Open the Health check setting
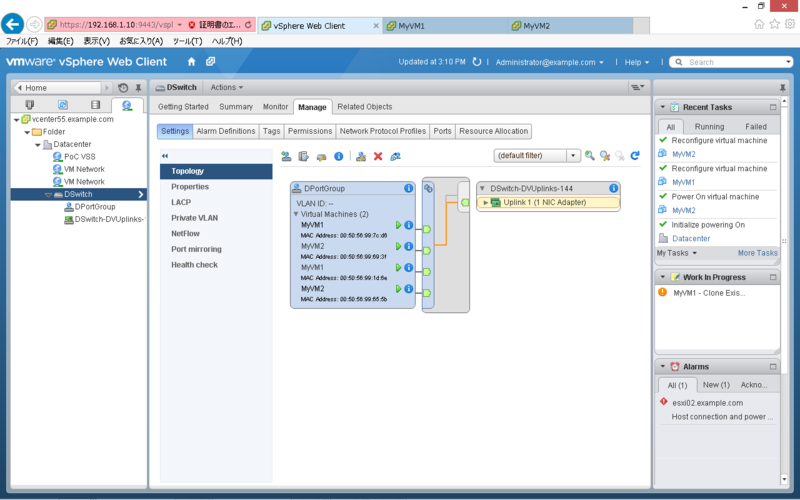 194,265
